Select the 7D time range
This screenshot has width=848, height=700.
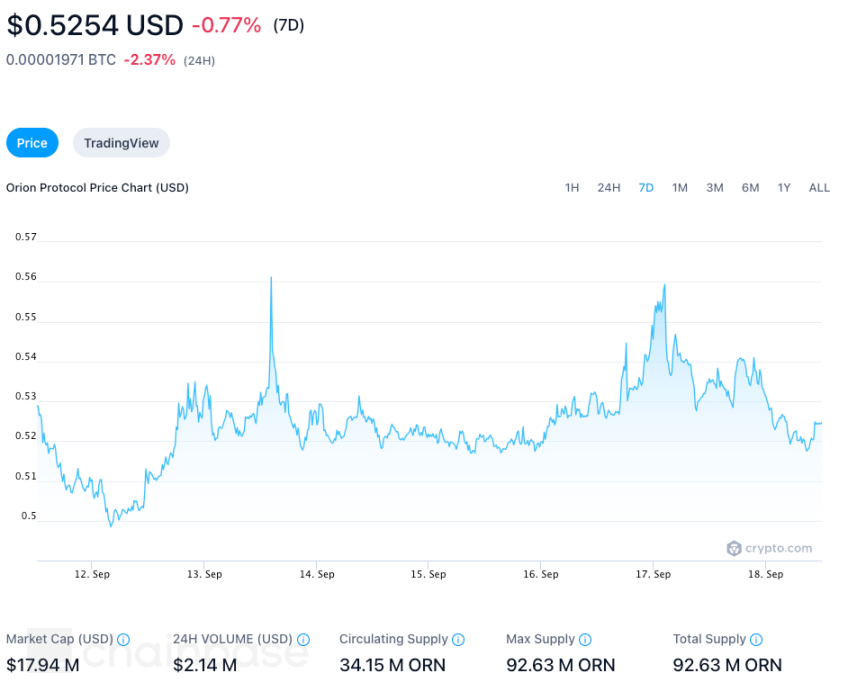coord(646,188)
